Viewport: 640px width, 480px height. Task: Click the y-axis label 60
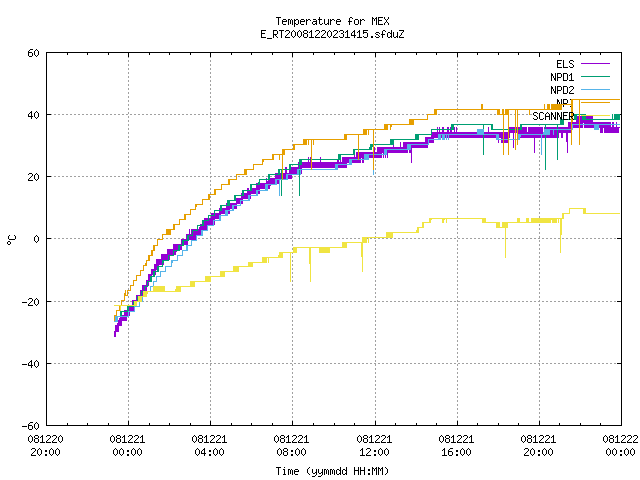pos(33,53)
